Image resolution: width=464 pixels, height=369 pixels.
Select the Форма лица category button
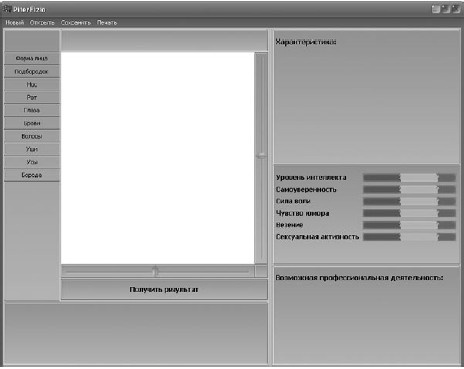[32, 58]
